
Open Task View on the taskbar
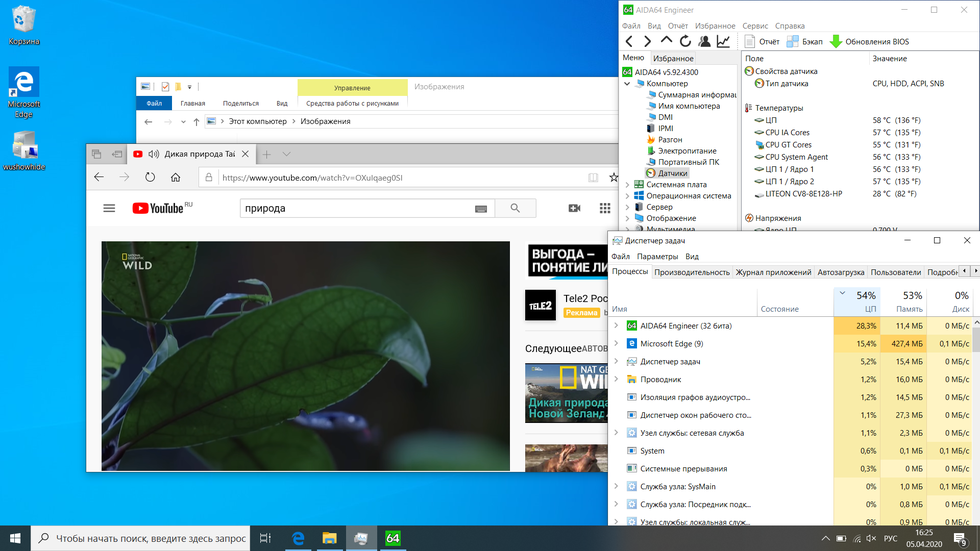266,539
